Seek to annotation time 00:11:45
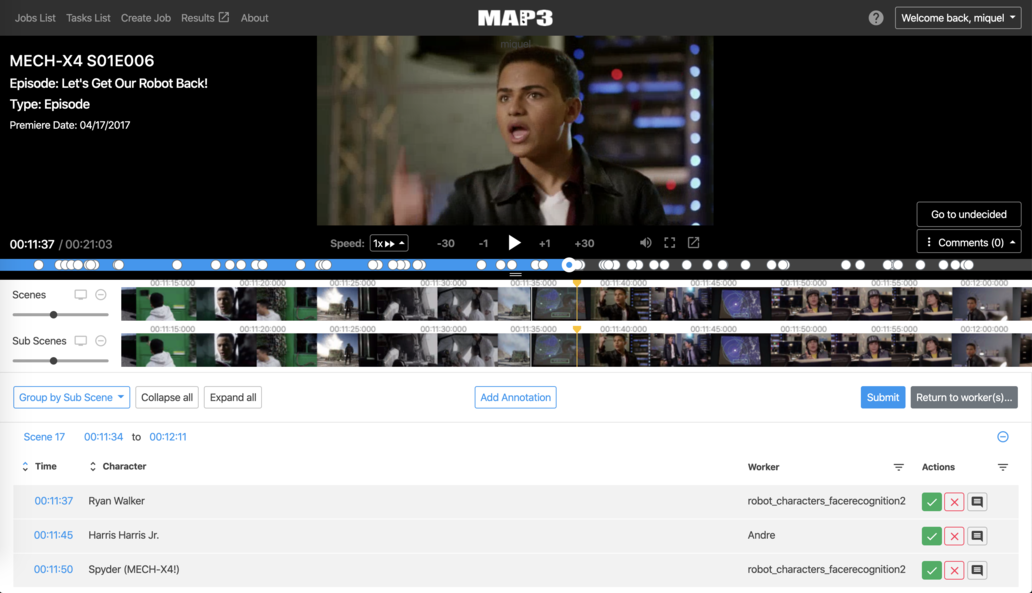Viewport: 1032px width, 593px height. pos(53,535)
